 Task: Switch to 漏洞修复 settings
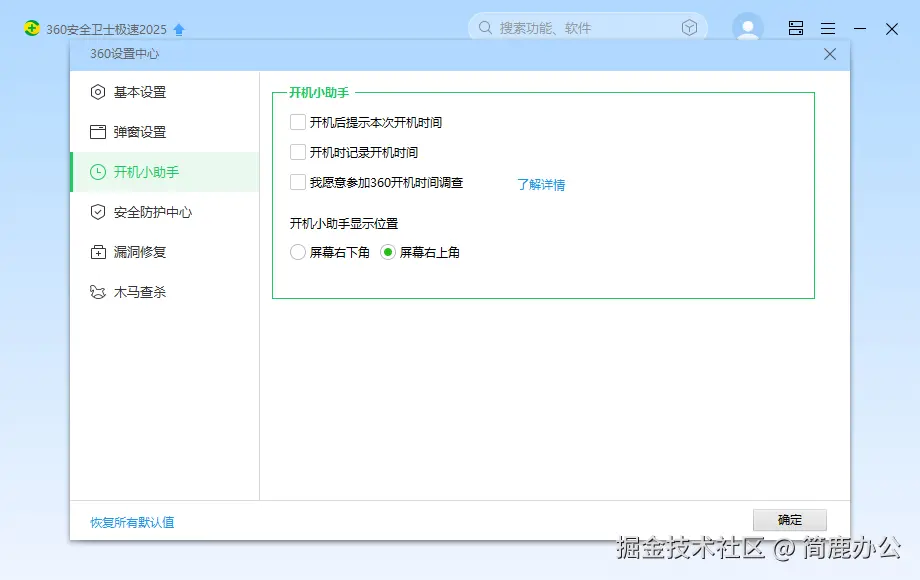click(x=165, y=252)
